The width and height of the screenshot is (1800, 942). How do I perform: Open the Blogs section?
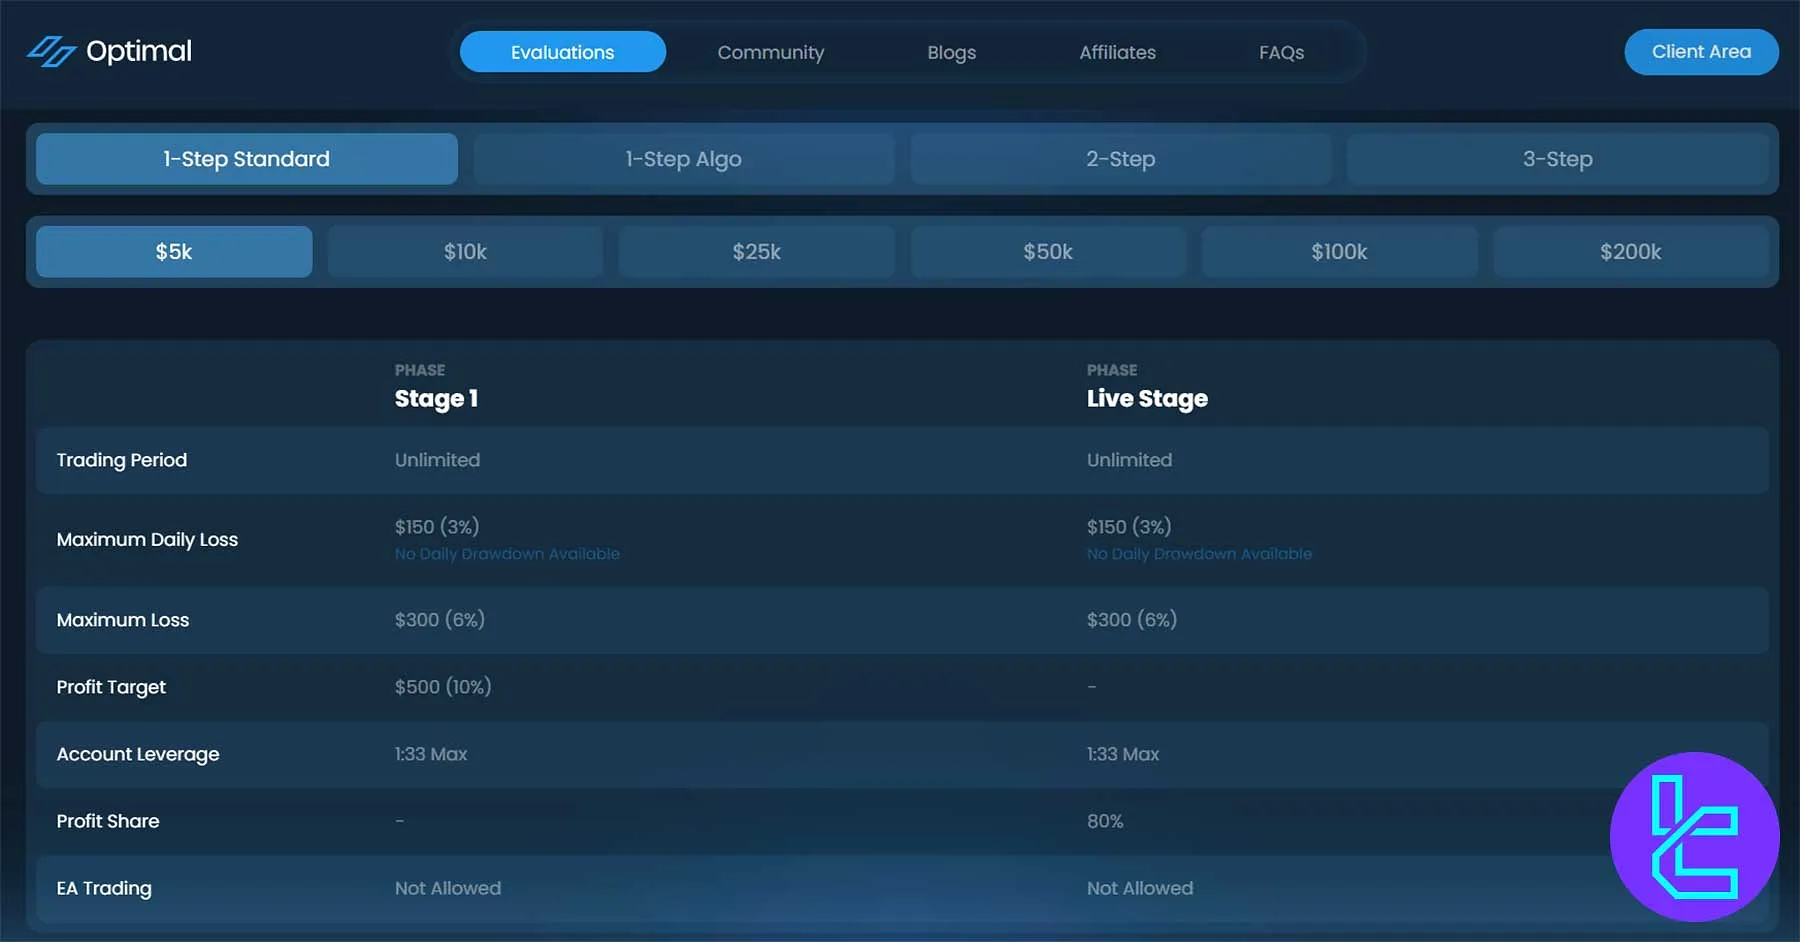coord(951,52)
